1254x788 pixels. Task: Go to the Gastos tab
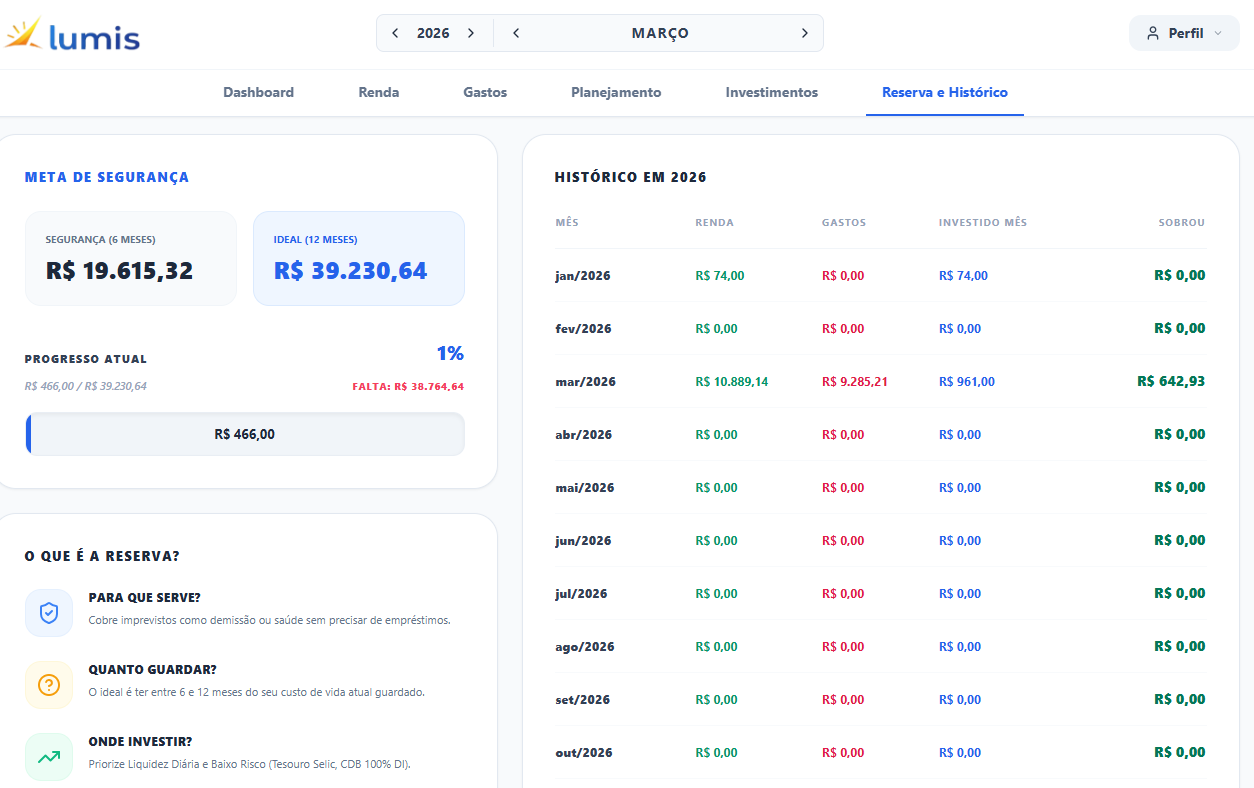point(485,92)
